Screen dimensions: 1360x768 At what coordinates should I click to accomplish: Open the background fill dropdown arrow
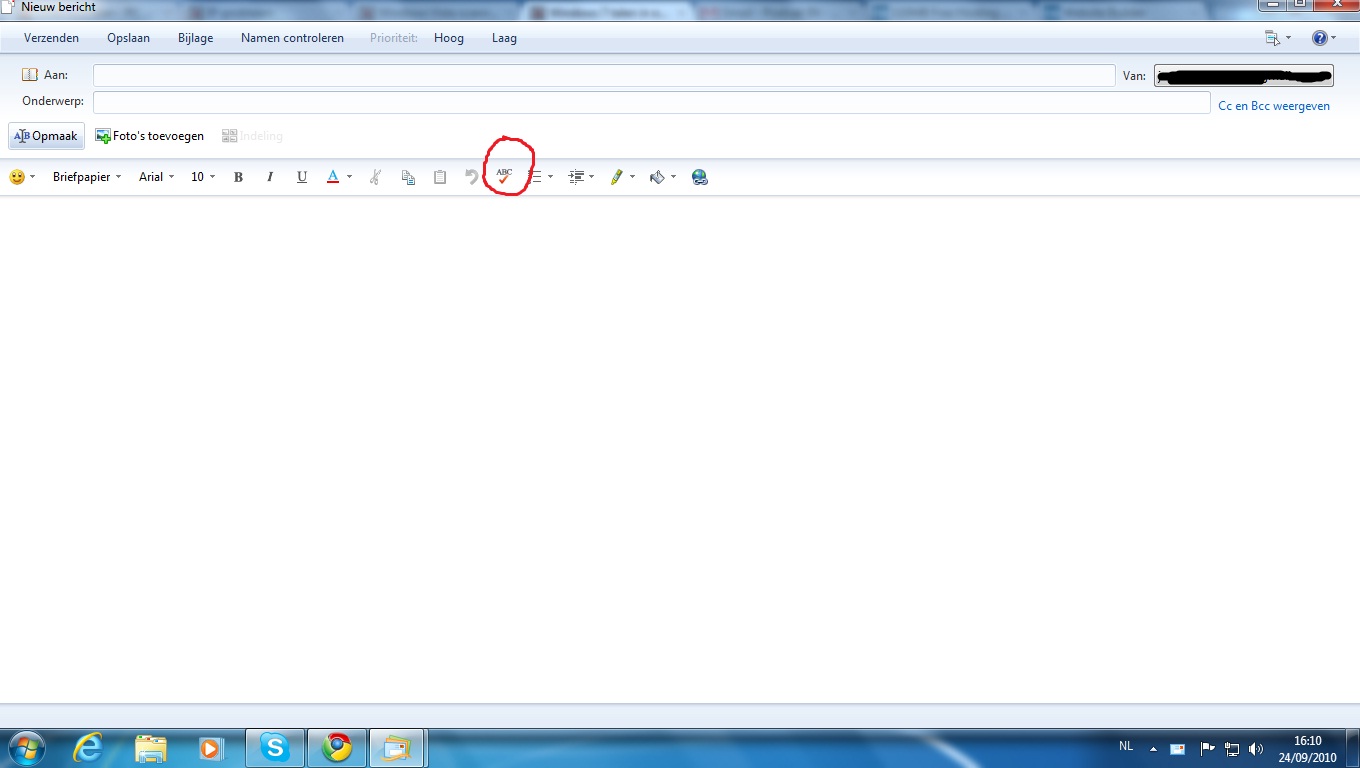tap(673, 177)
